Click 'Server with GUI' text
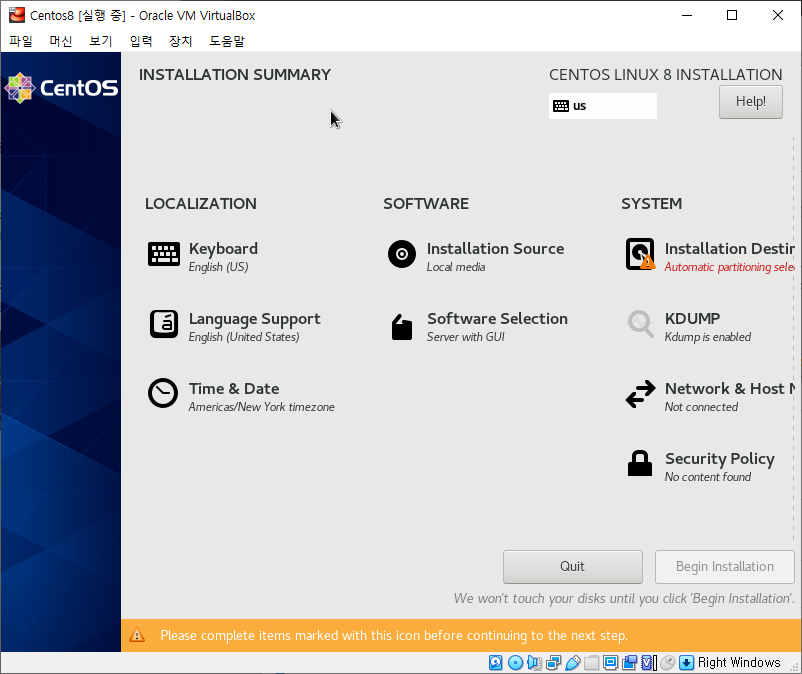 click(465, 337)
